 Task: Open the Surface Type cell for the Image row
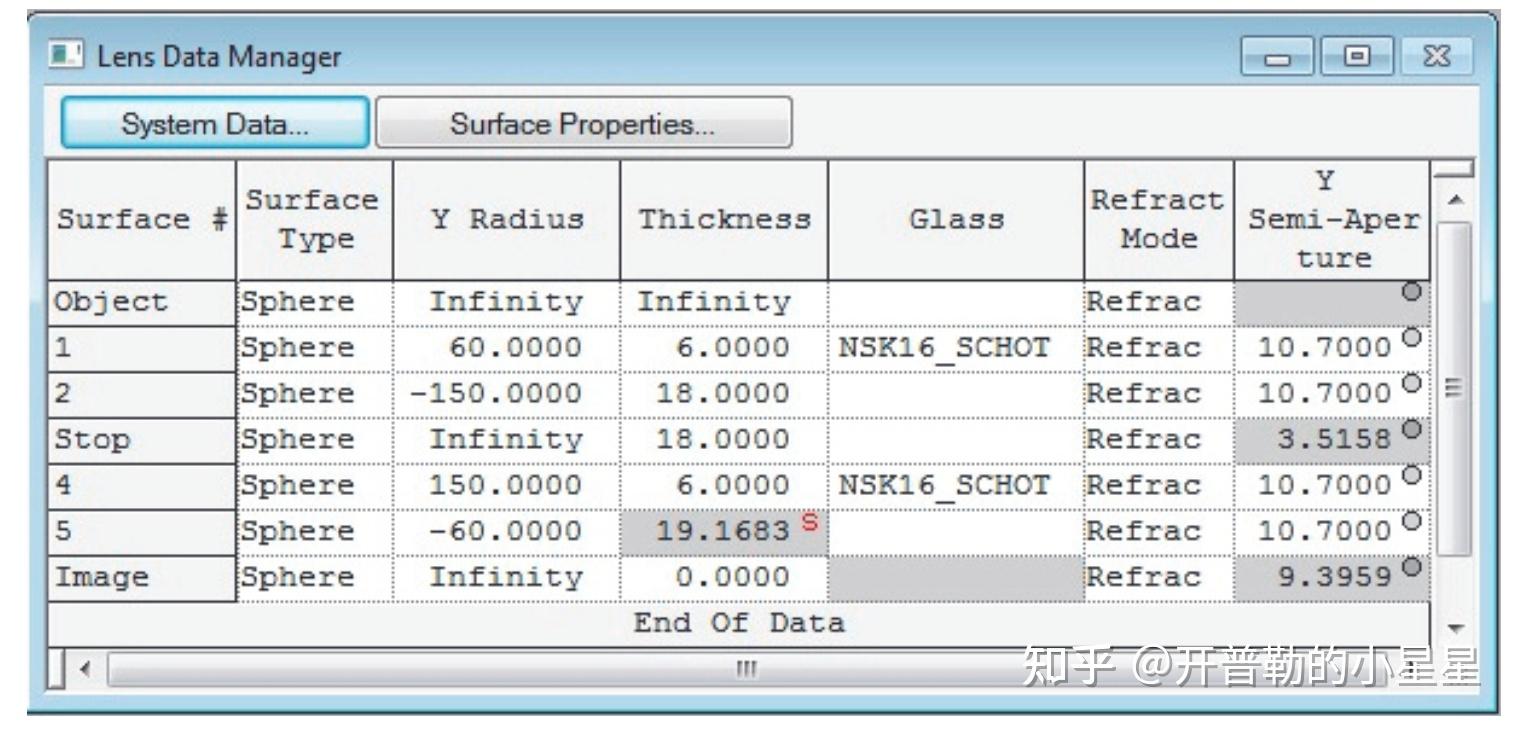313,576
